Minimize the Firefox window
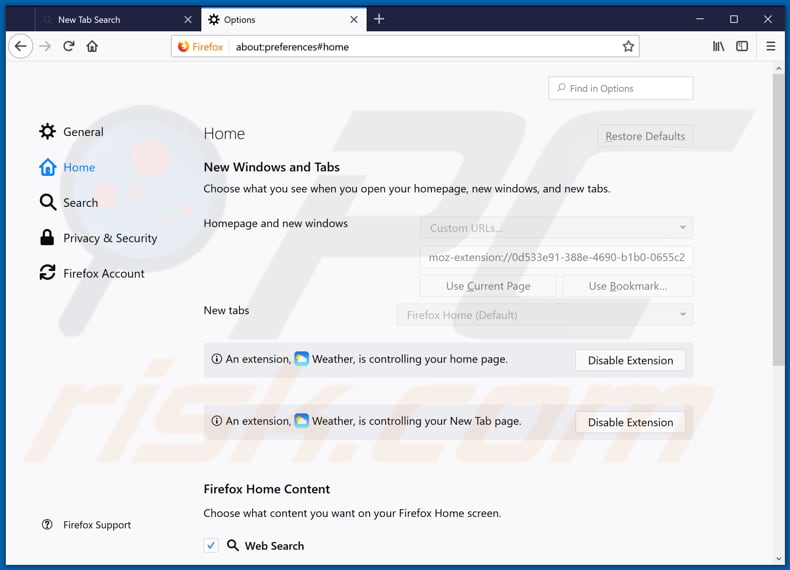 (x=700, y=19)
